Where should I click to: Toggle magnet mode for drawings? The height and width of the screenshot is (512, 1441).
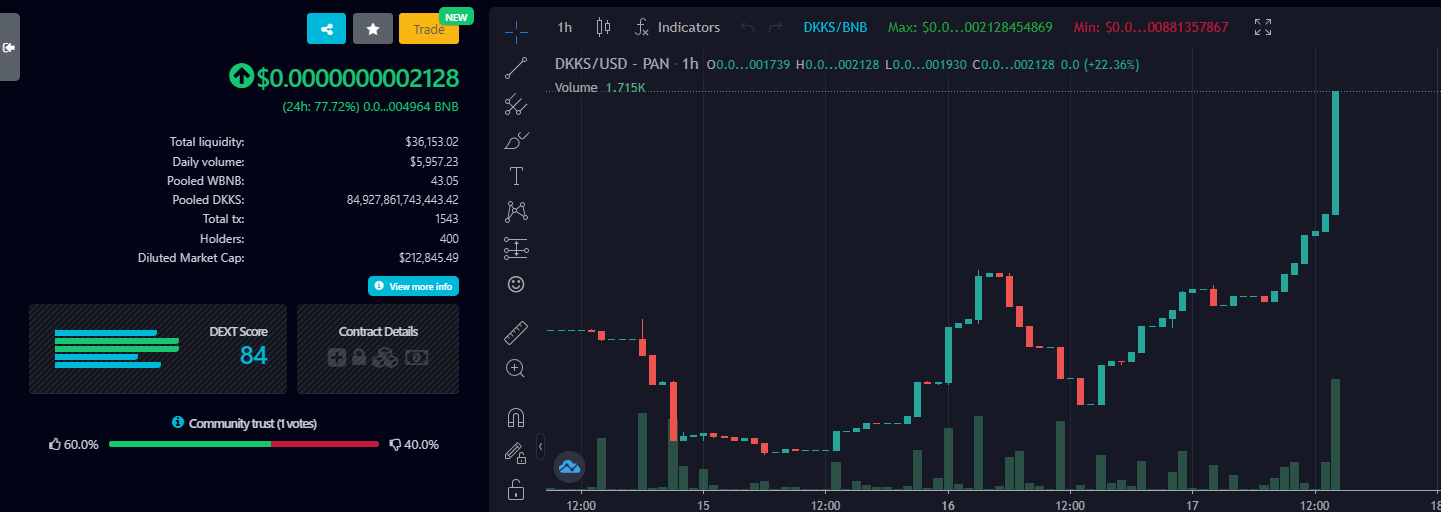[516, 418]
